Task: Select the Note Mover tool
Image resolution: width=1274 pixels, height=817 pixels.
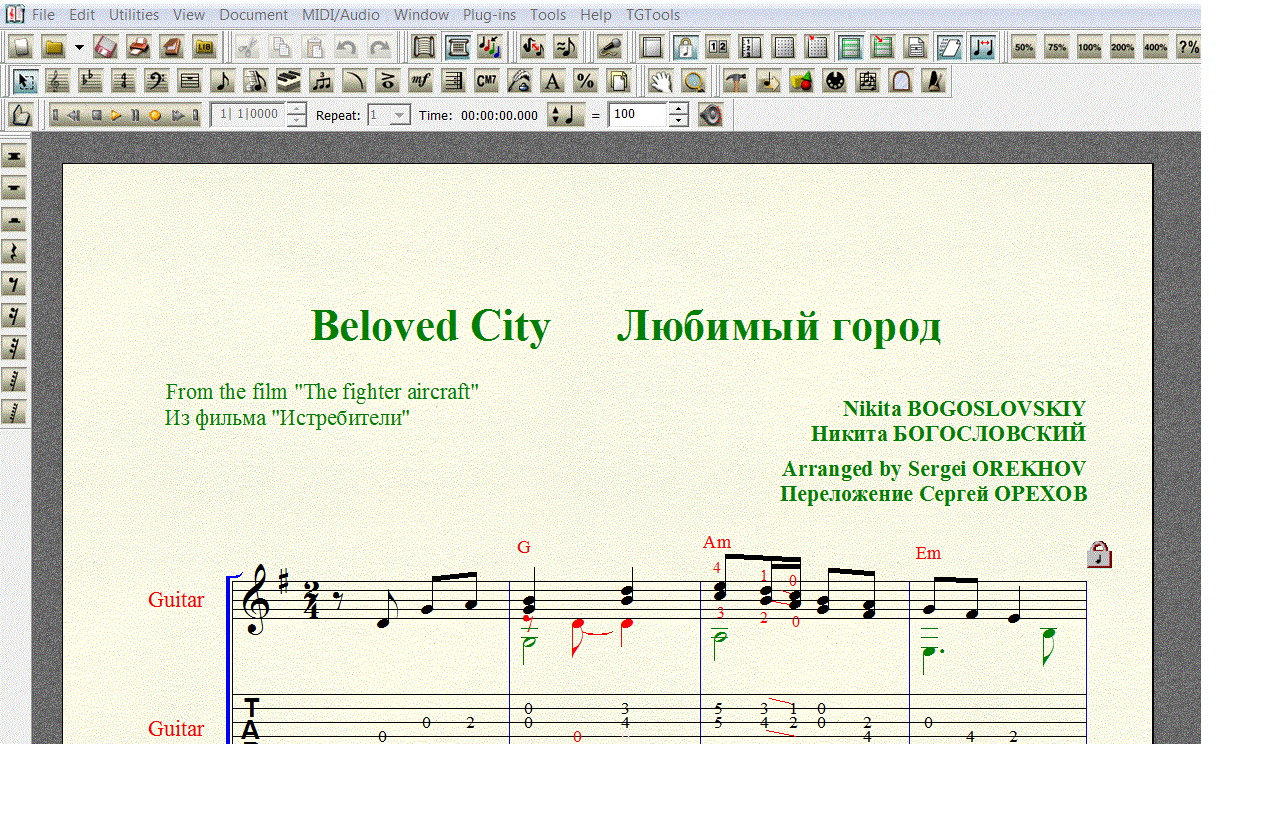Action: pos(769,81)
